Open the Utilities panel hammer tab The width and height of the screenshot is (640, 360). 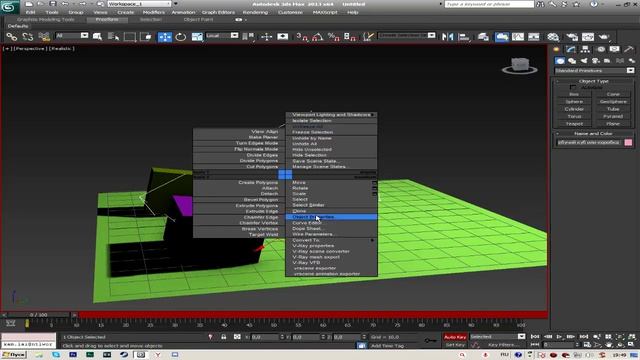click(629, 49)
